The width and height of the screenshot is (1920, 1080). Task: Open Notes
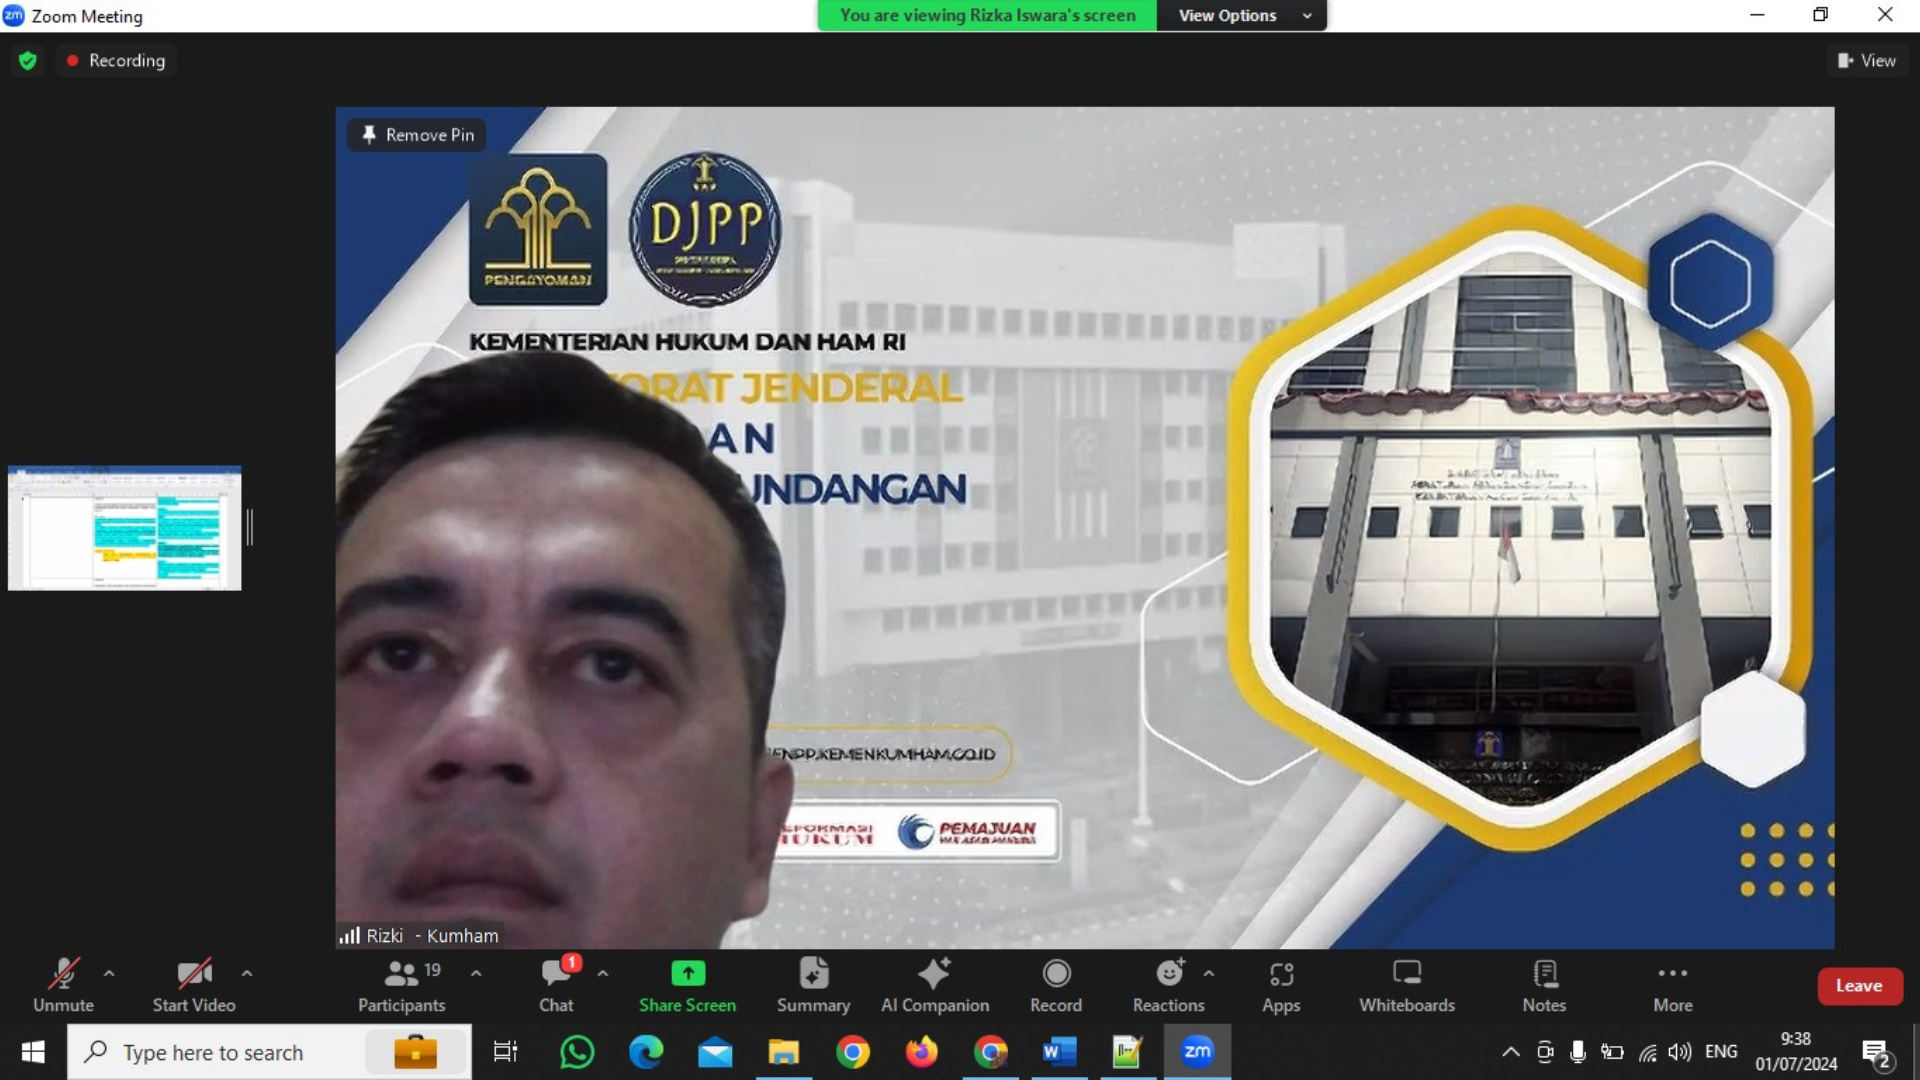(x=1544, y=985)
